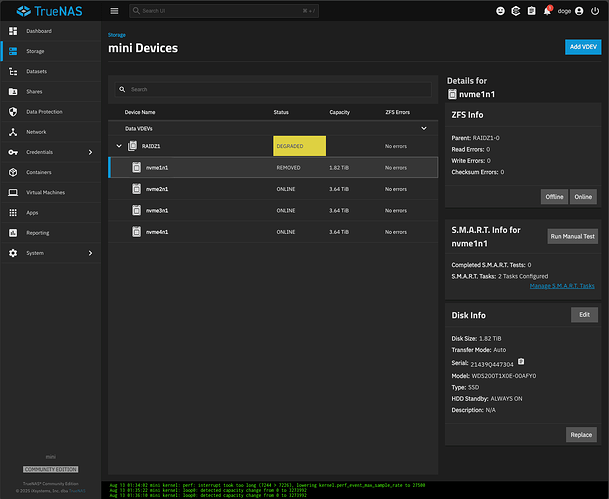Click the RAIDZ1 vdev icon
Image resolution: width=609 pixels, height=499 pixels.
pyautogui.click(x=132, y=146)
